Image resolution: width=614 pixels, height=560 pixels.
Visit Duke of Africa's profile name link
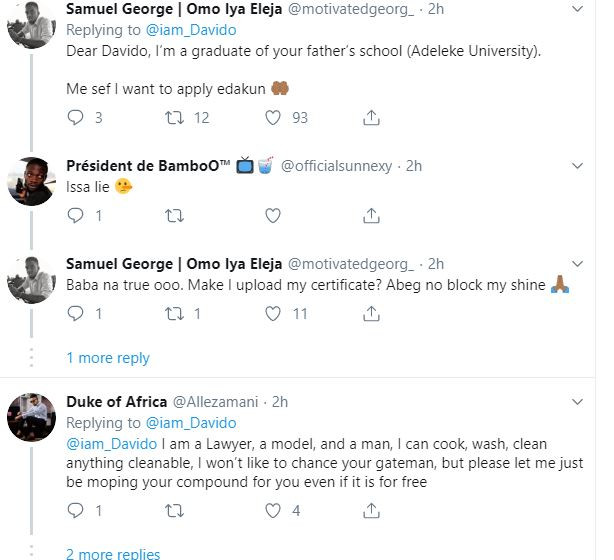point(116,402)
